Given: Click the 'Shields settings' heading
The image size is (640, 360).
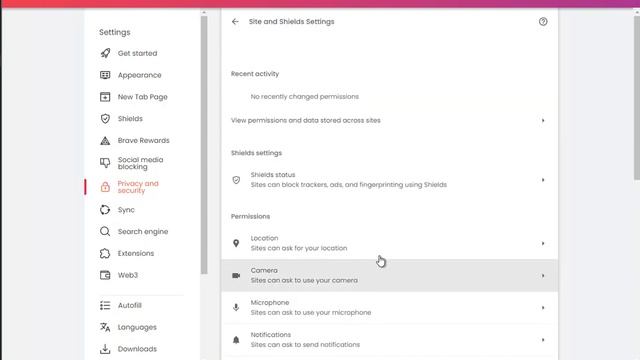Looking at the screenshot, I should (256, 153).
